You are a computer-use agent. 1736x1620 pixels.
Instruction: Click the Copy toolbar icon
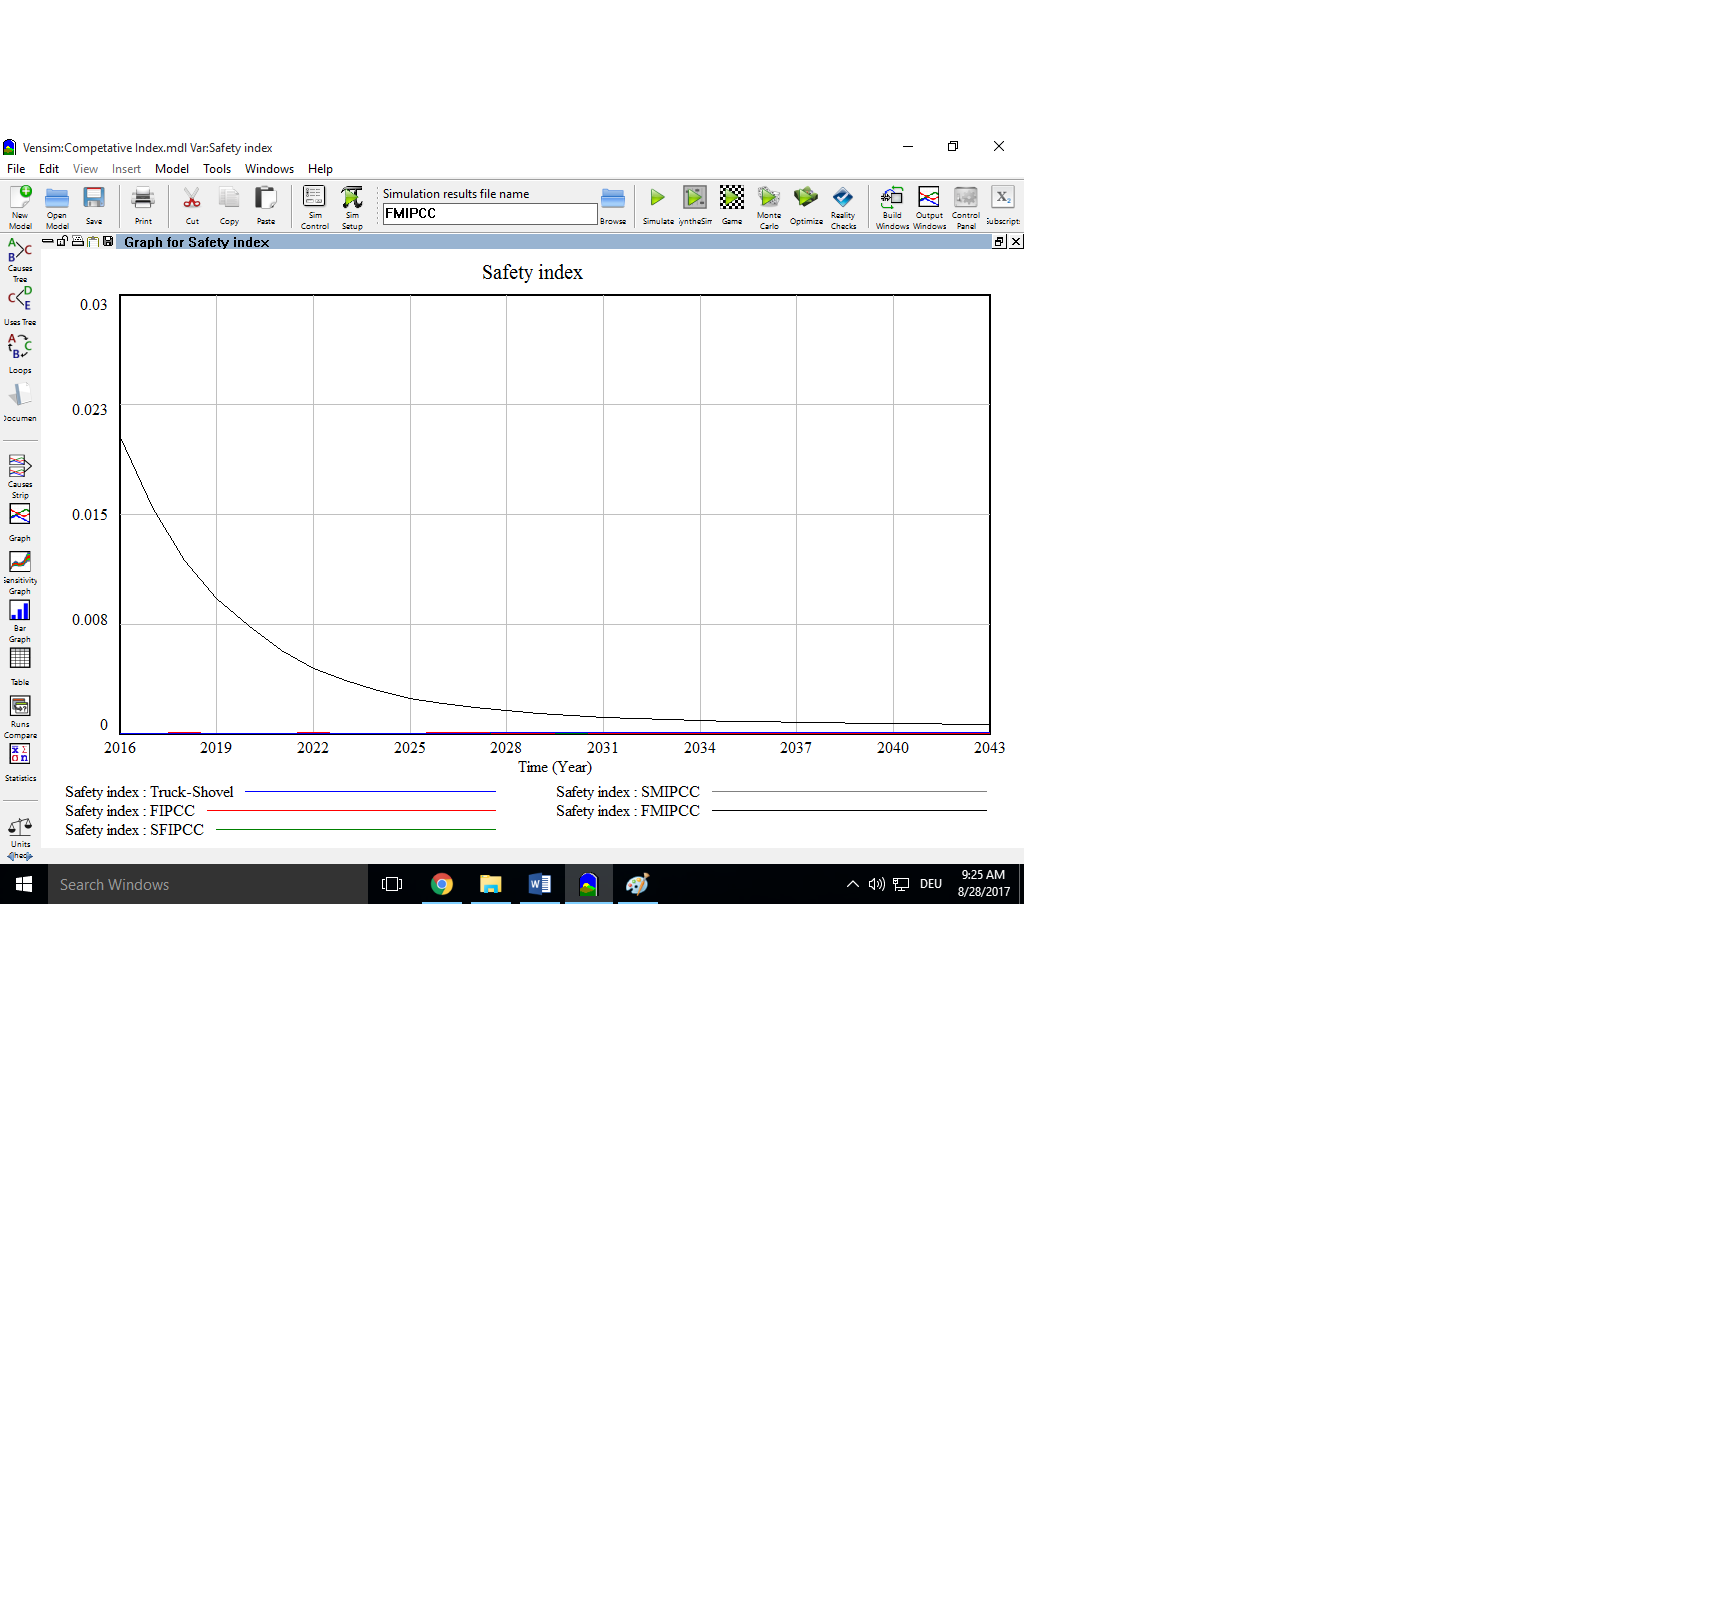pos(229,206)
